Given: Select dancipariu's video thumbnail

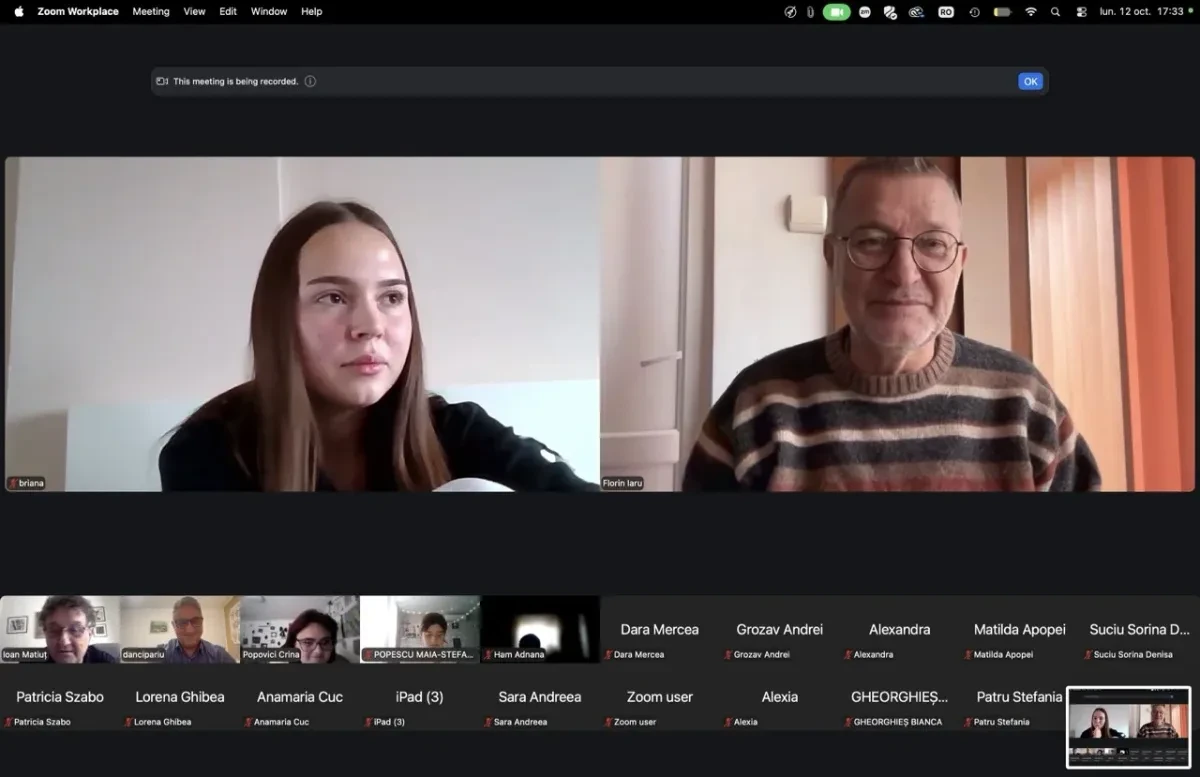Looking at the screenshot, I should tap(180, 630).
